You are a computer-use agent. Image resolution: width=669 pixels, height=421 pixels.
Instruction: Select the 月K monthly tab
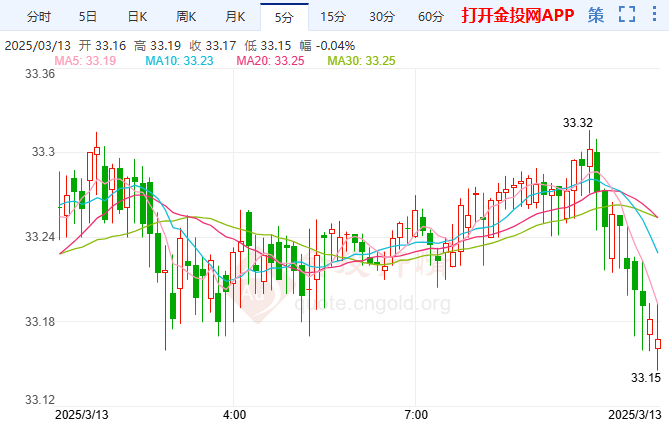click(235, 17)
